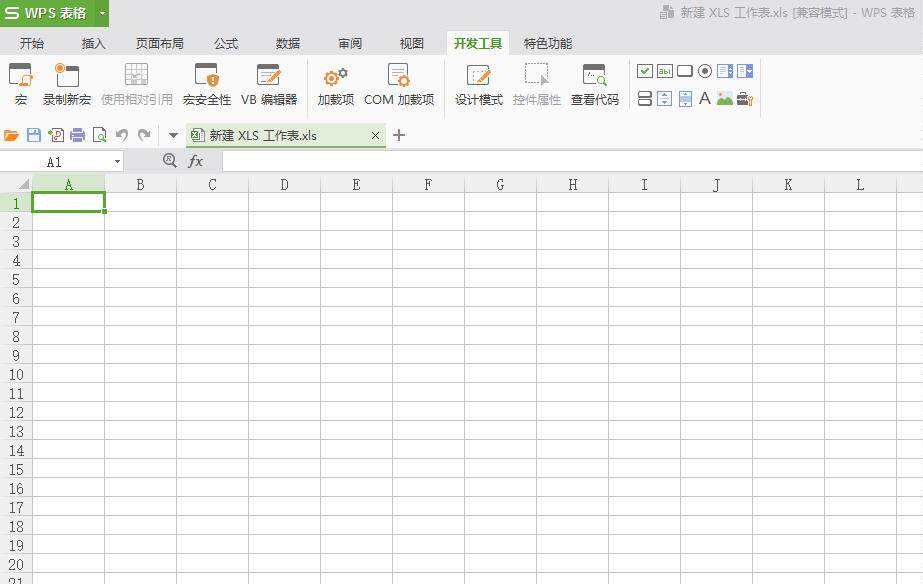
Task: Insert an image control
Action: pyautogui.click(x=725, y=99)
